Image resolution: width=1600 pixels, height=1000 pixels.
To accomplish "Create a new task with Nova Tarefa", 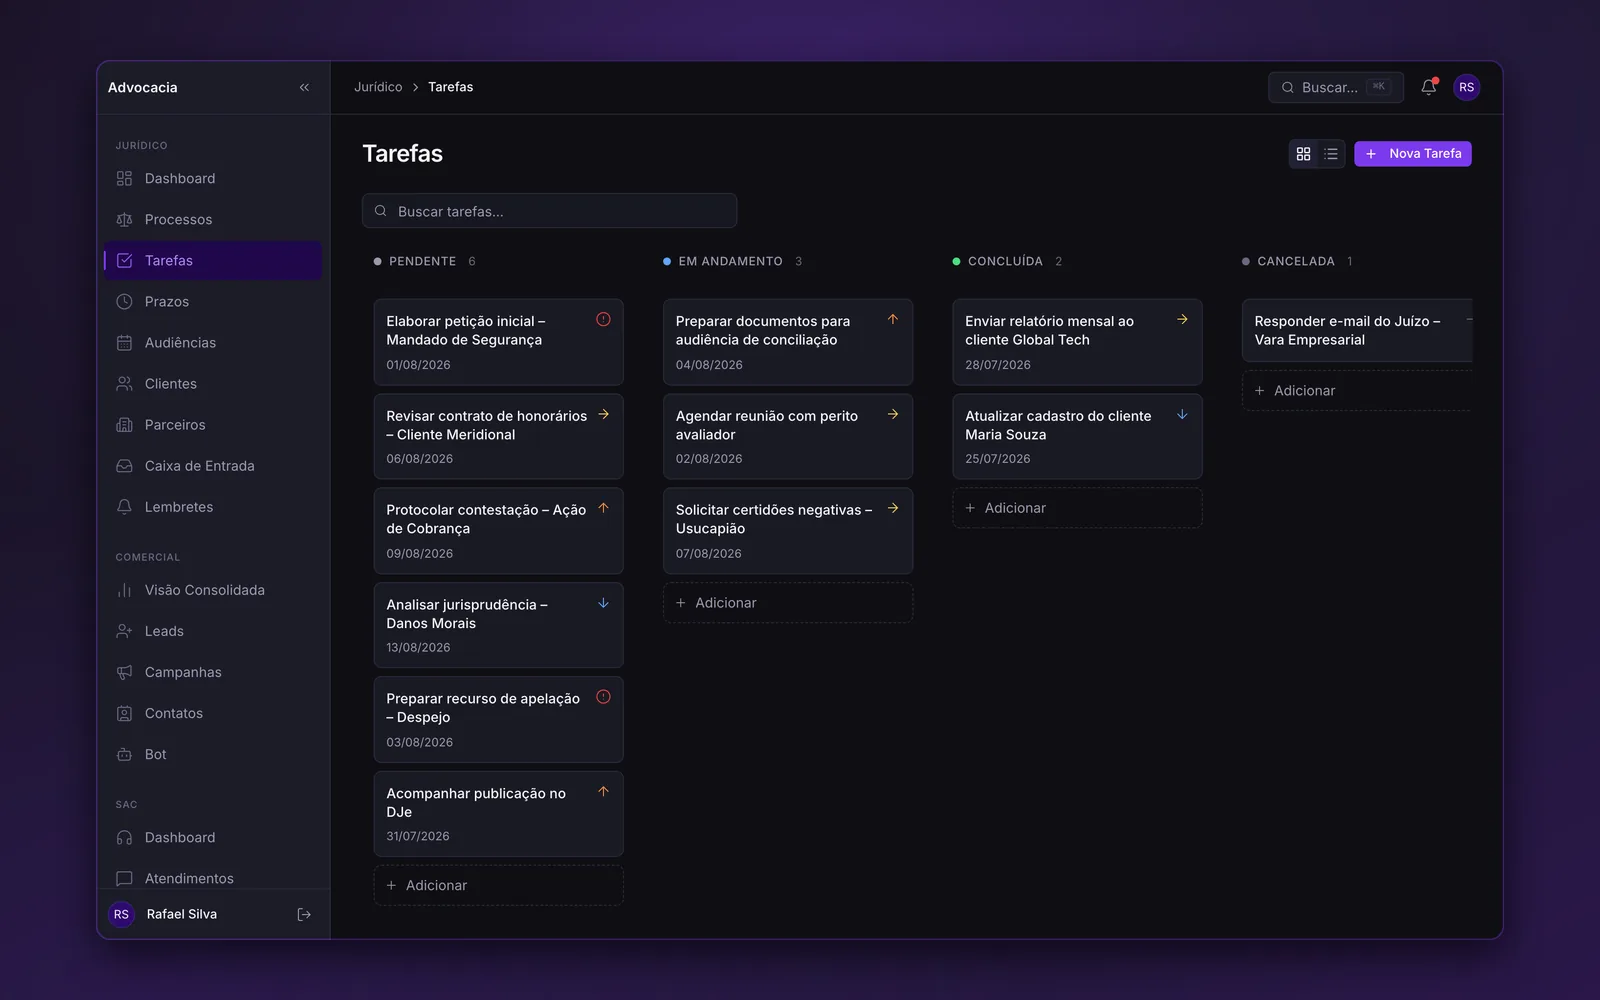I will point(1412,154).
